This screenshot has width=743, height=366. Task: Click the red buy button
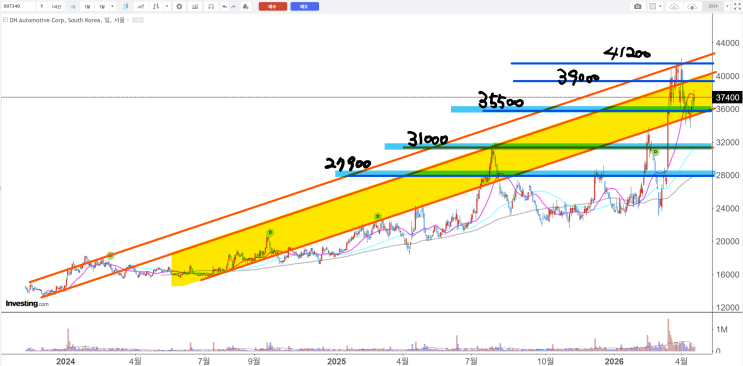272,6
